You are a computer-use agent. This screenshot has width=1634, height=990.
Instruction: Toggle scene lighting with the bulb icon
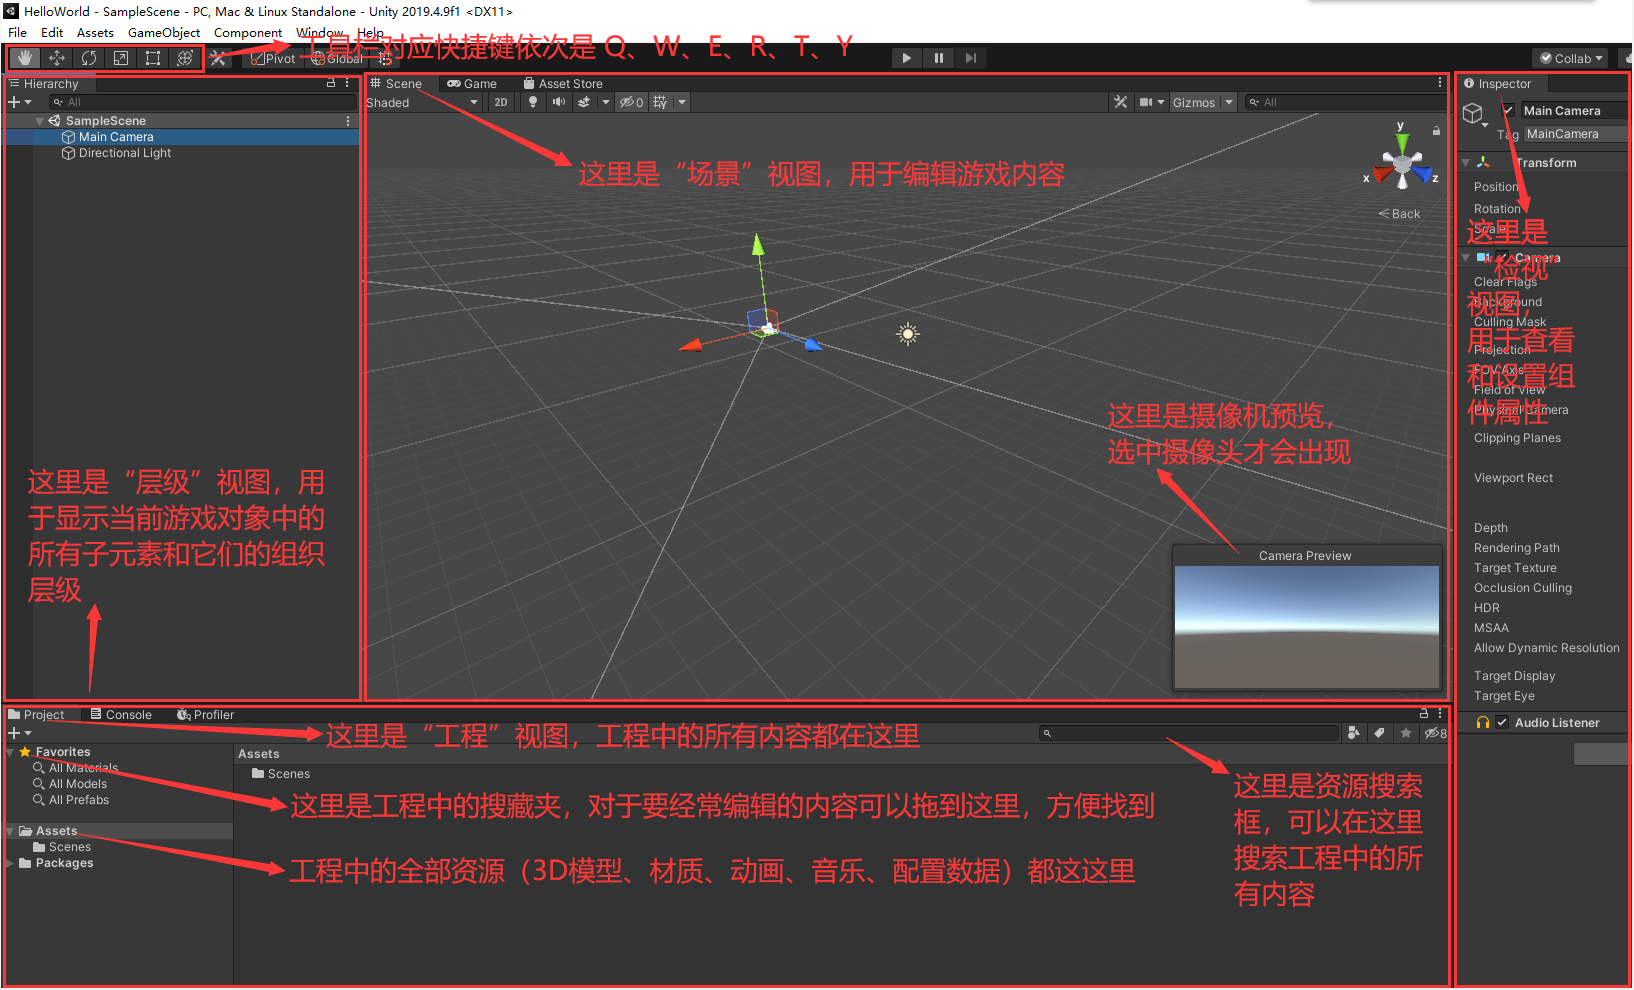pyautogui.click(x=532, y=101)
